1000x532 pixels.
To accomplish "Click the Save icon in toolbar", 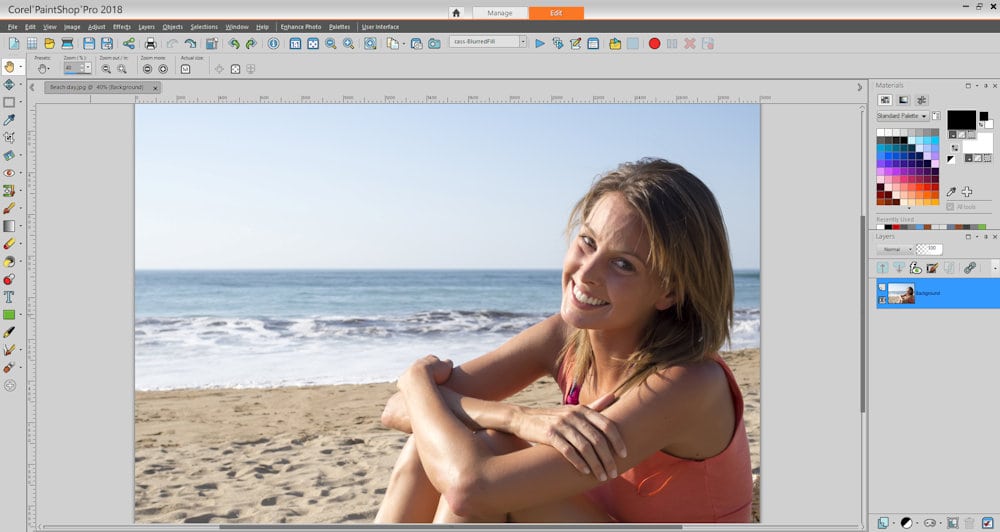I will pyautogui.click(x=90, y=44).
